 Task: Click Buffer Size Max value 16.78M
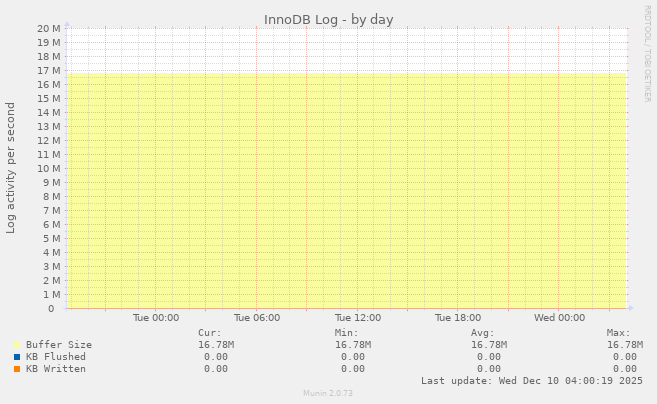click(625, 345)
